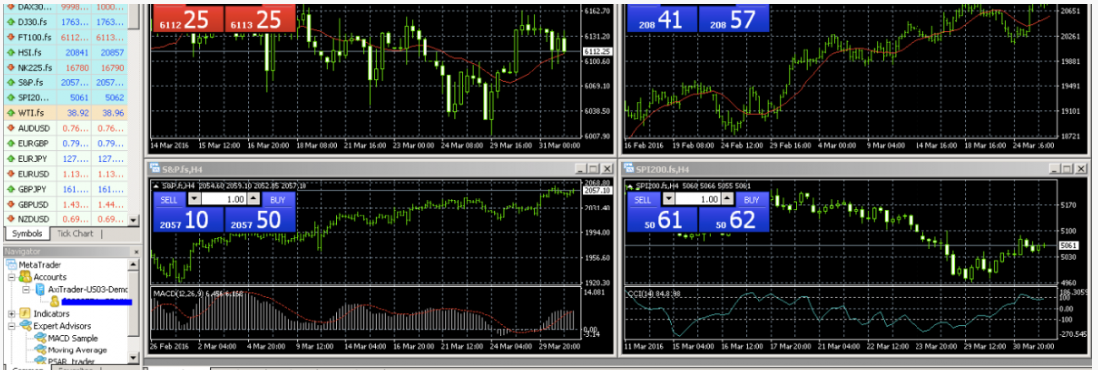This screenshot has height=370, width=1098.
Task: Click Market Watch scrollbar down arrow
Action: pos(134,220)
